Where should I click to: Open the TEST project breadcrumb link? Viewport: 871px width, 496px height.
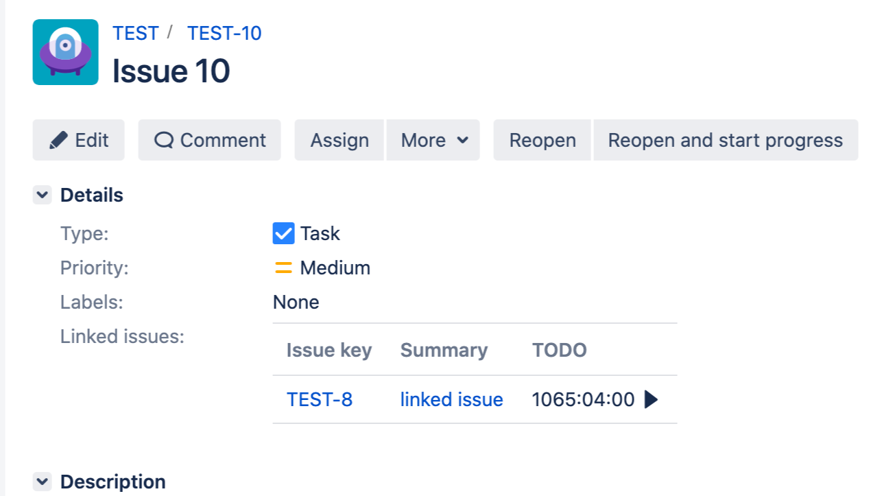pyautogui.click(x=135, y=33)
